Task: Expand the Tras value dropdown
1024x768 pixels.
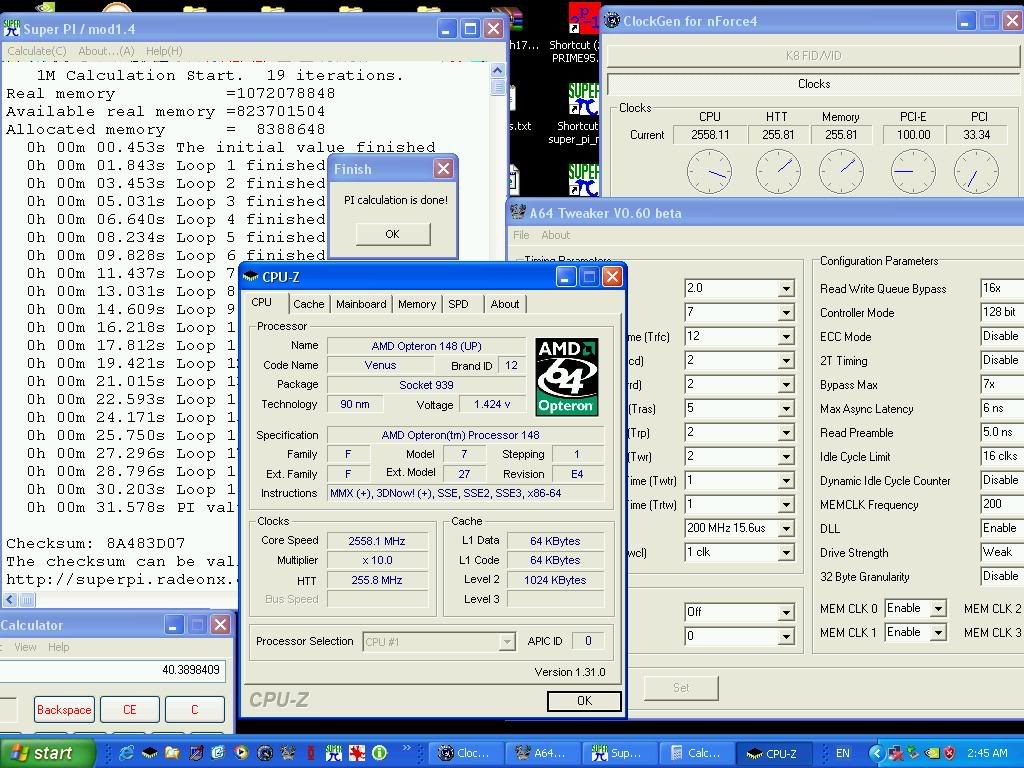Action: [786, 409]
